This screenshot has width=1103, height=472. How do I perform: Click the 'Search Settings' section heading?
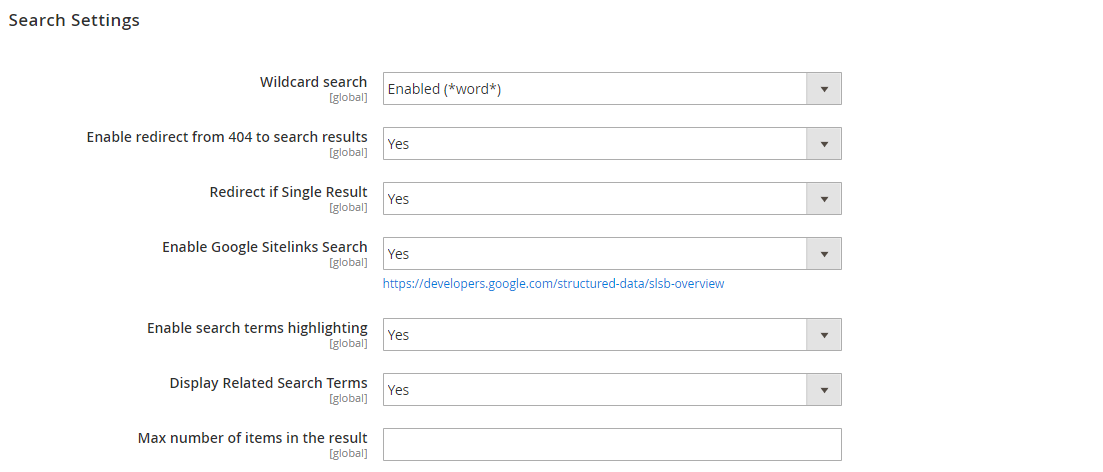click(x=74, y=20)
